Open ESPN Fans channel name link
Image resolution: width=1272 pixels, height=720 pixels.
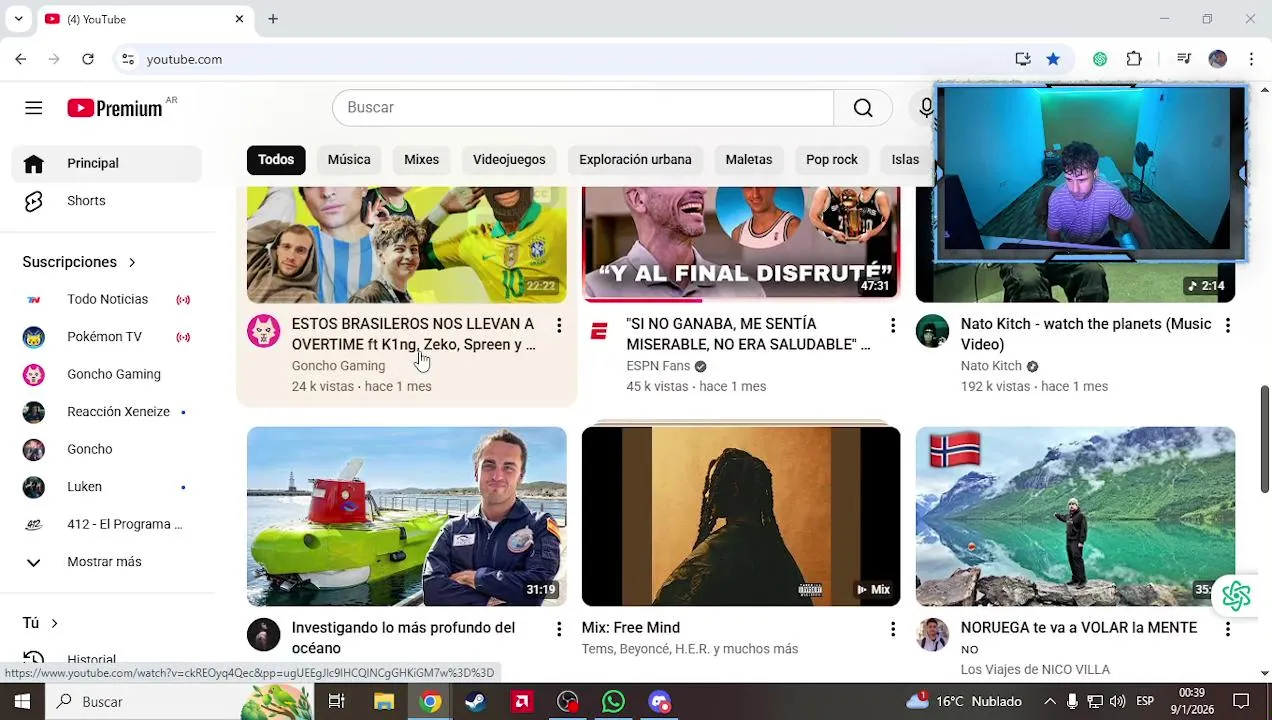click(658, 366)
